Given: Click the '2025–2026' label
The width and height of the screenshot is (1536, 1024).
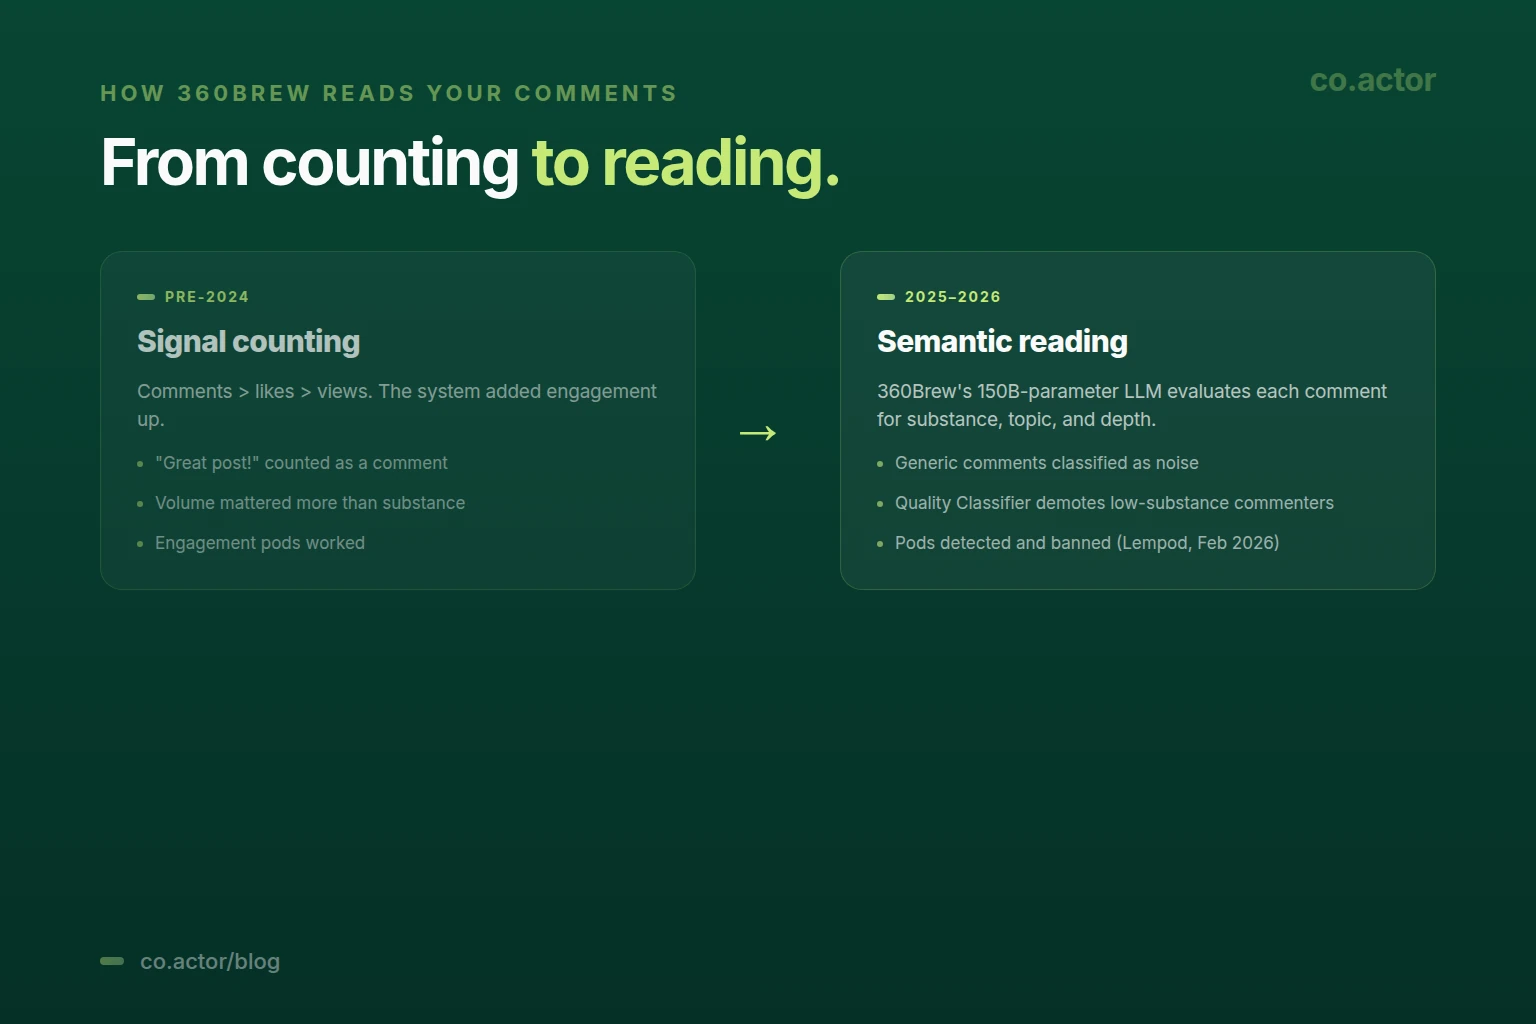Looking at the screenshot, I should (952, 297).
